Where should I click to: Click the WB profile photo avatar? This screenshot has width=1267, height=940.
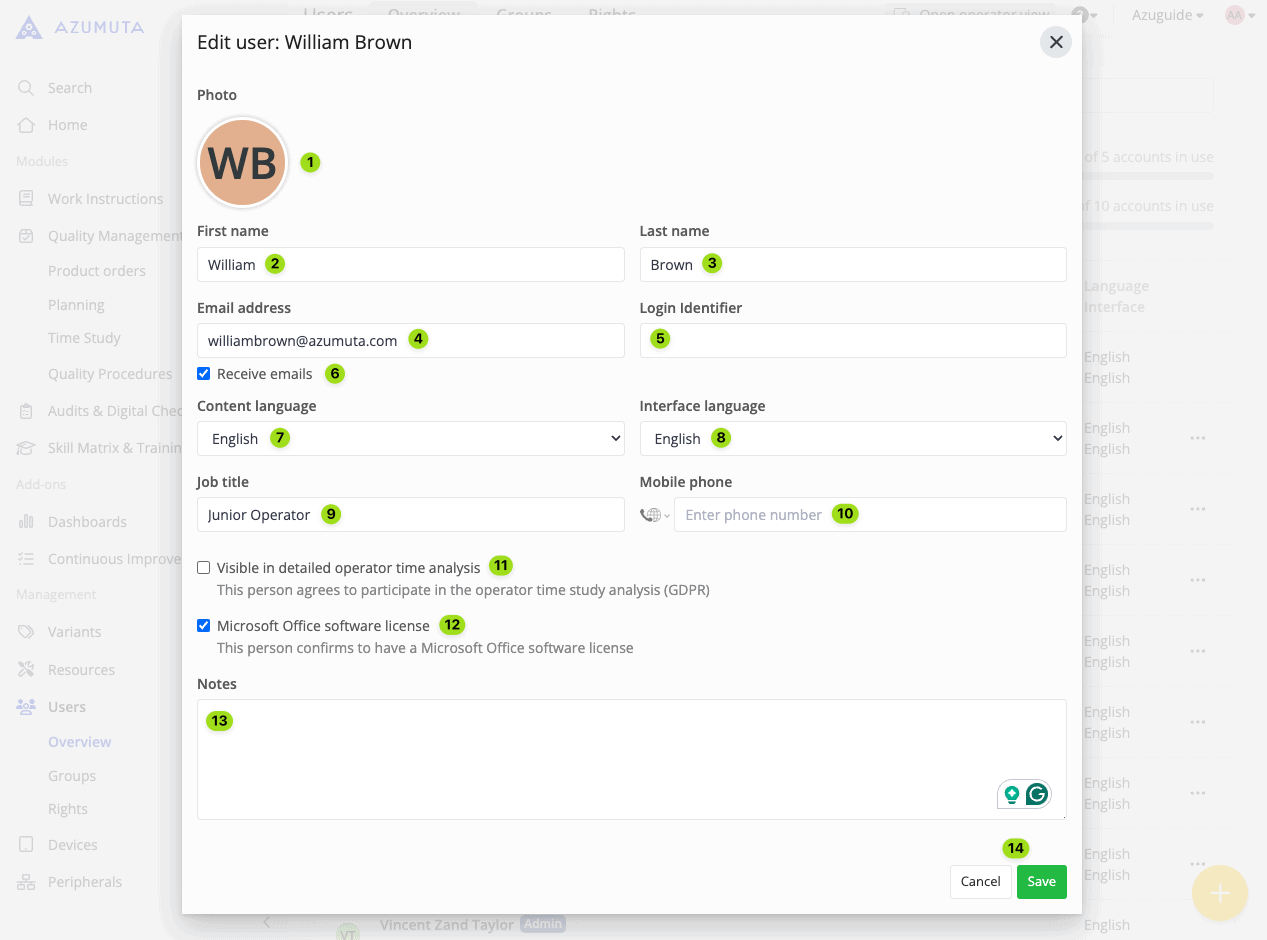(x=243, y=163)
